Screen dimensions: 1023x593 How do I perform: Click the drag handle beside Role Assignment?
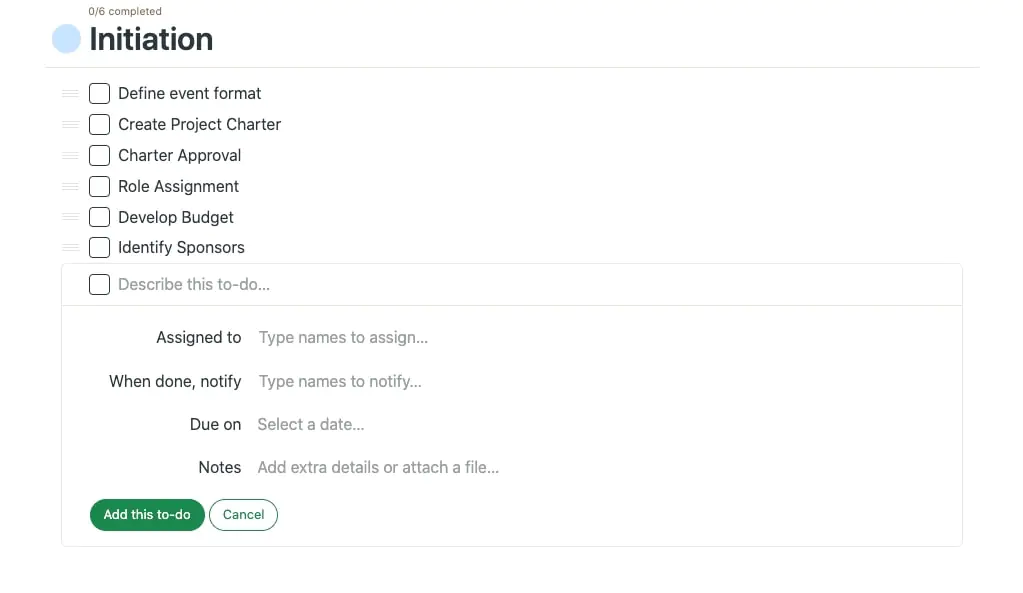tap(69, 186)
